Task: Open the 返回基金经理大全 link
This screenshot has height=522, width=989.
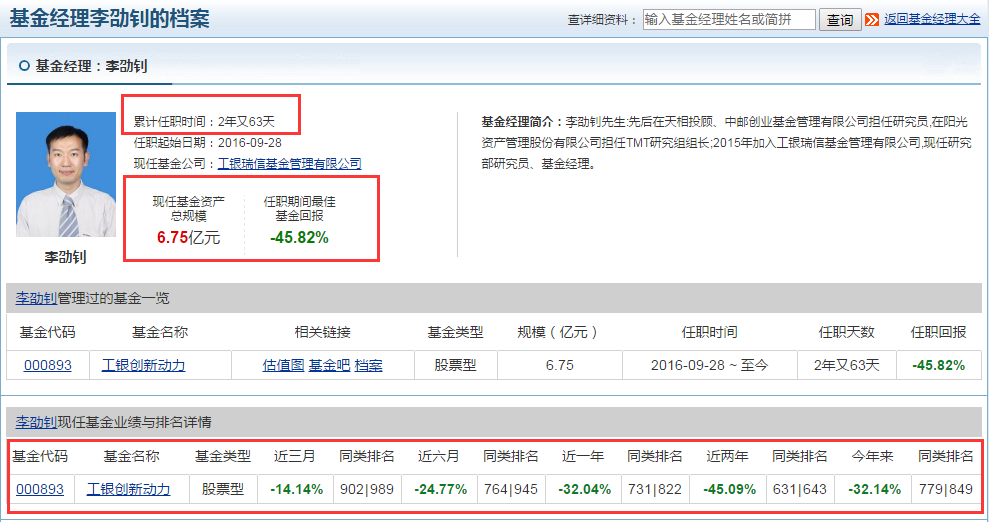Action: pos(932,19)
